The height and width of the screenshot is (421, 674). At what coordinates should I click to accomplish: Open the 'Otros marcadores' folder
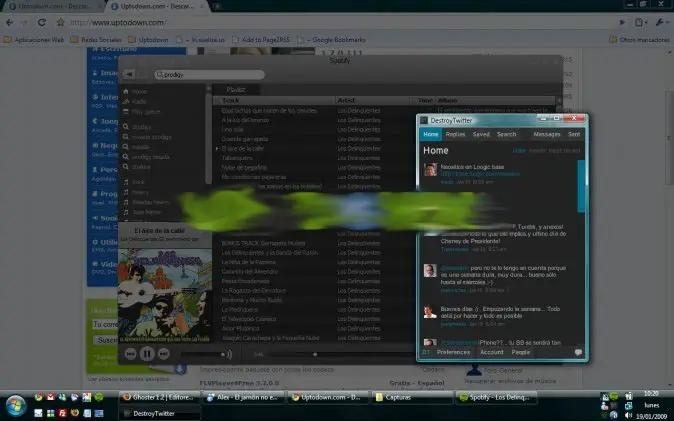tap(640, 40)
